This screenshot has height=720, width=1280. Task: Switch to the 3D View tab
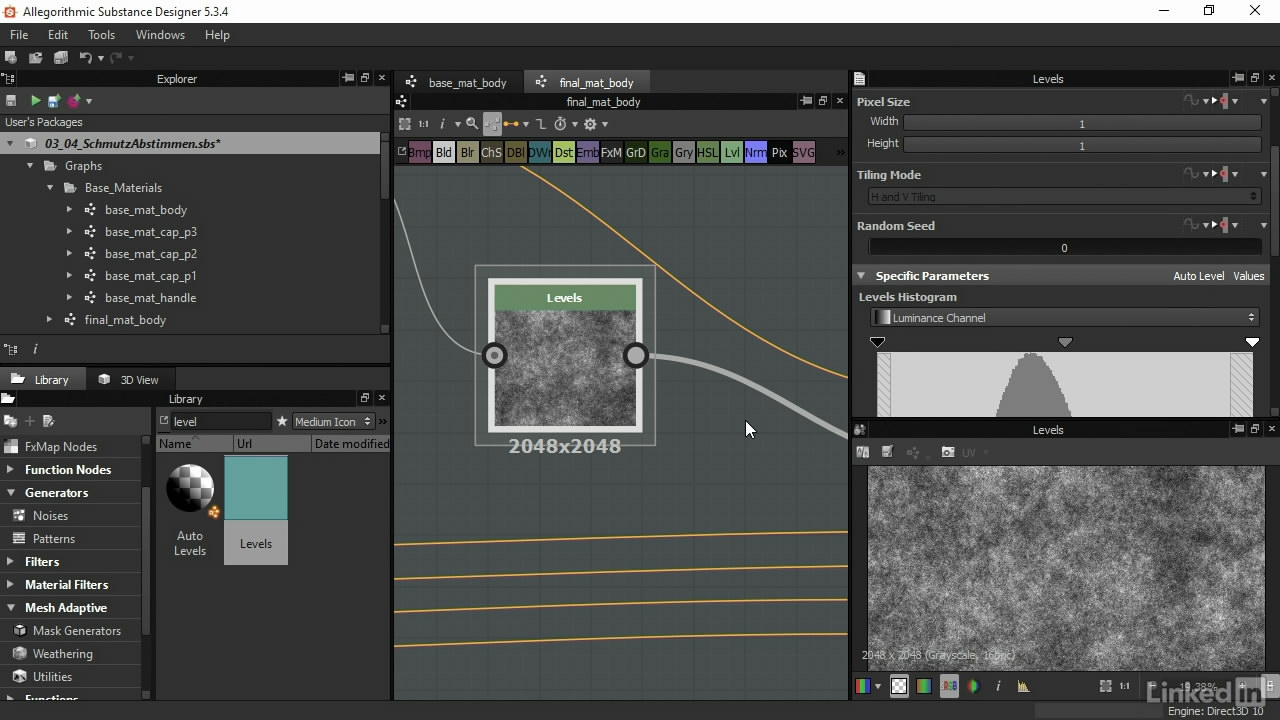pos(129,380)
